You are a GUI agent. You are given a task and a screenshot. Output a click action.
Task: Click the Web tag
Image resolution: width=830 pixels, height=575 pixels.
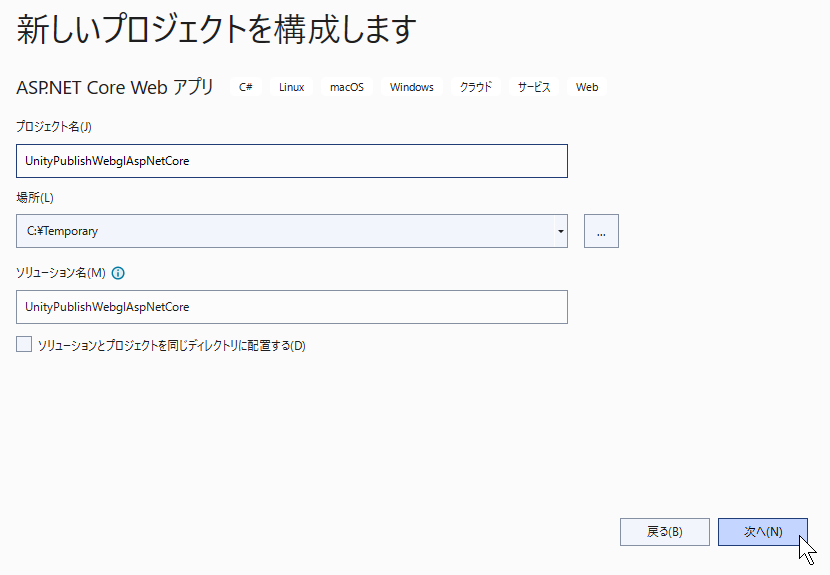pyautogui.click(x=587, y=87)
